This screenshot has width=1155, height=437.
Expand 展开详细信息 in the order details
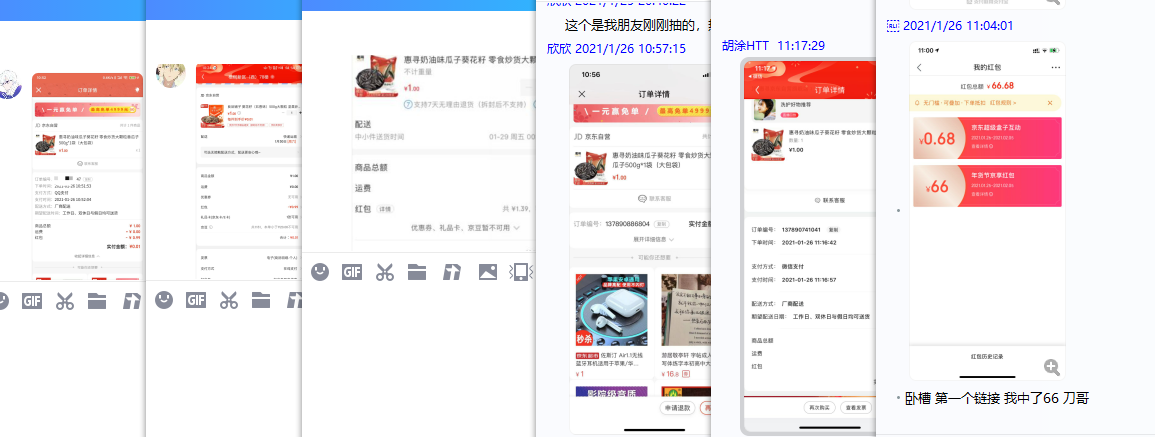coord(638,240)
